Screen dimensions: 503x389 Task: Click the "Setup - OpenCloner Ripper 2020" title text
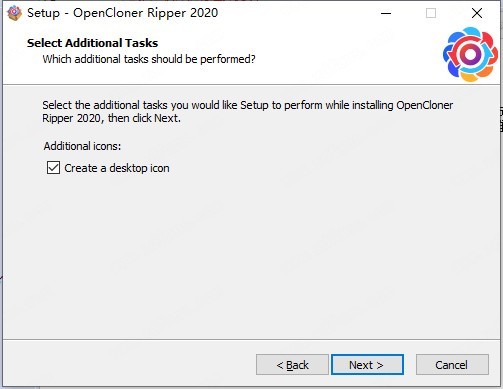[x=122, y=13]
